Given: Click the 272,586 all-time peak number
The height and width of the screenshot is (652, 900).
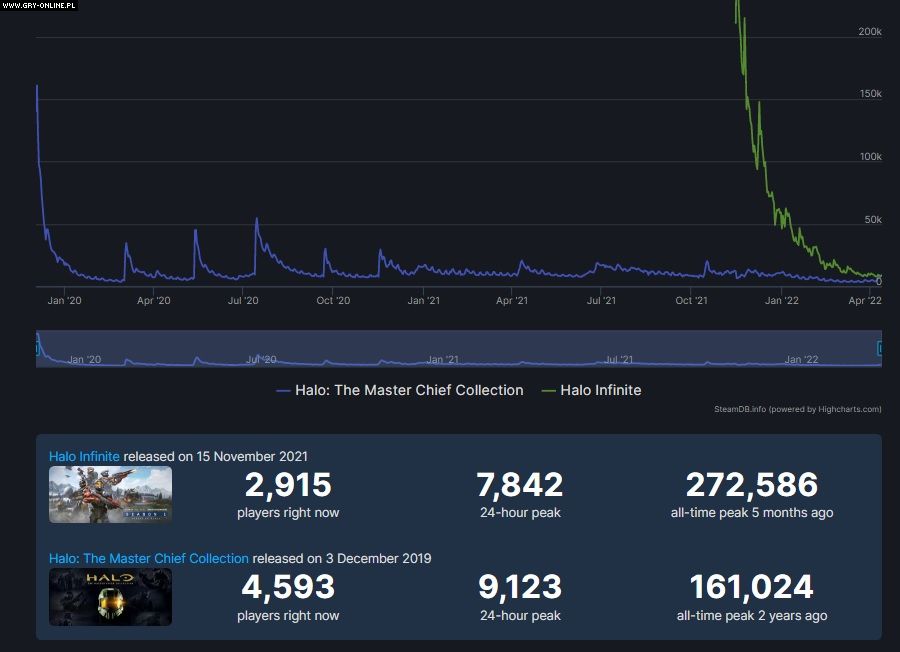Looking at the screenshot, I should (x=751, y=486).
